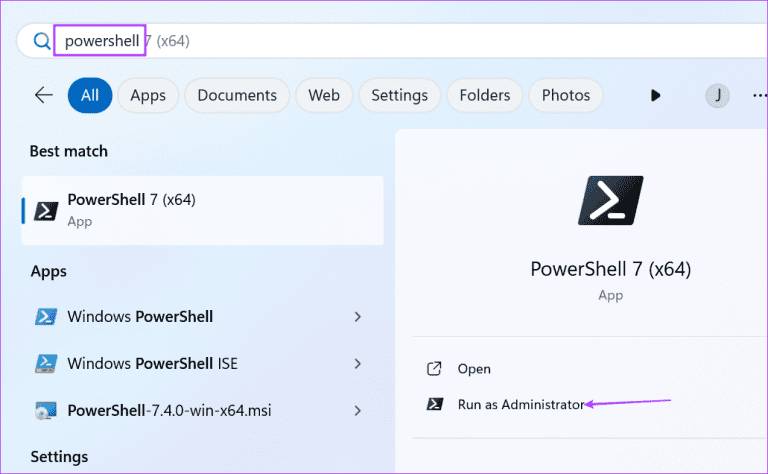The image size is (768, 474).
Task: Show more filters with the play arrow
Action: tap(656, 96)
